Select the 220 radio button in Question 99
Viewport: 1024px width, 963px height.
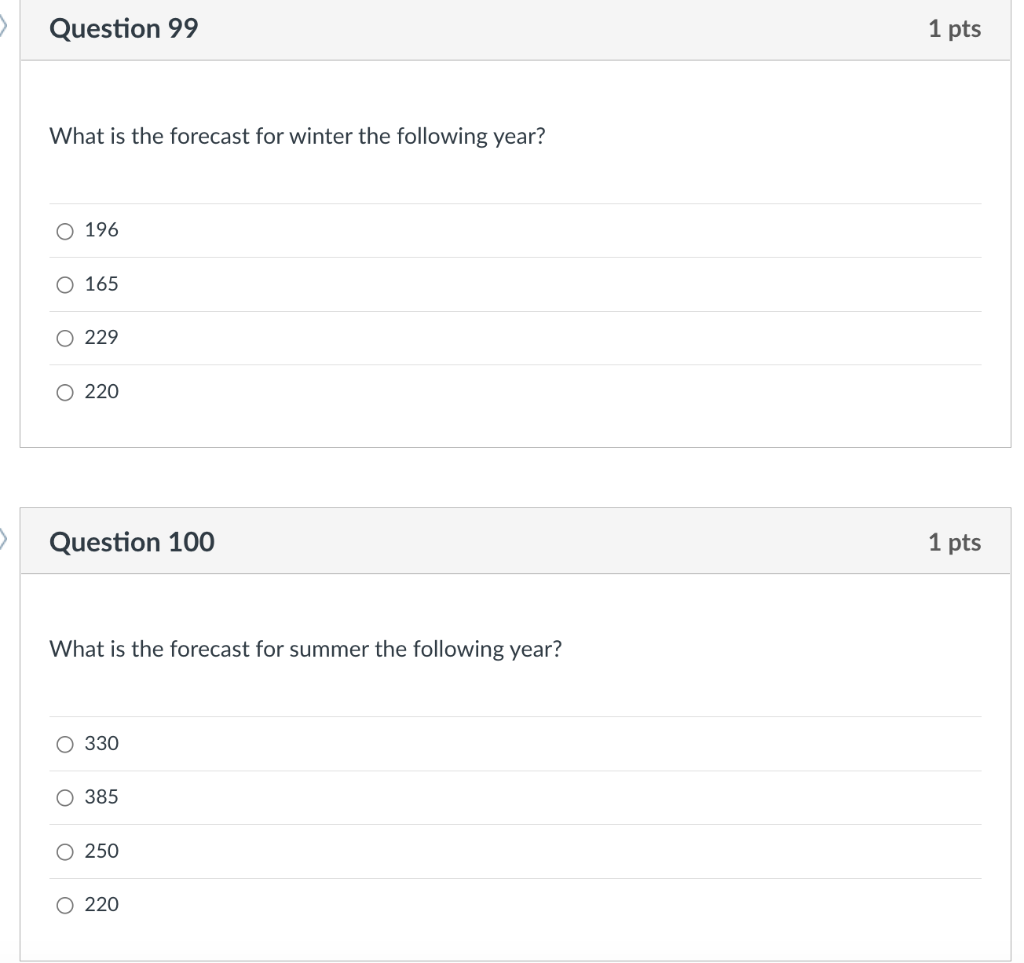(65, 393)
